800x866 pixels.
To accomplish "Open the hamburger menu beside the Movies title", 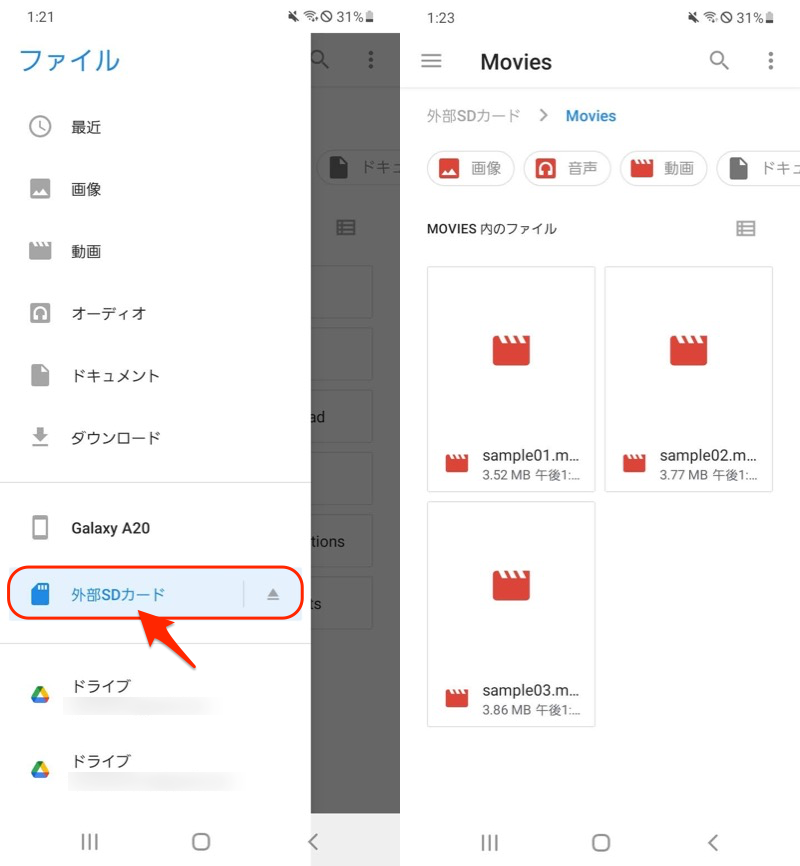I will pos(431,61).
